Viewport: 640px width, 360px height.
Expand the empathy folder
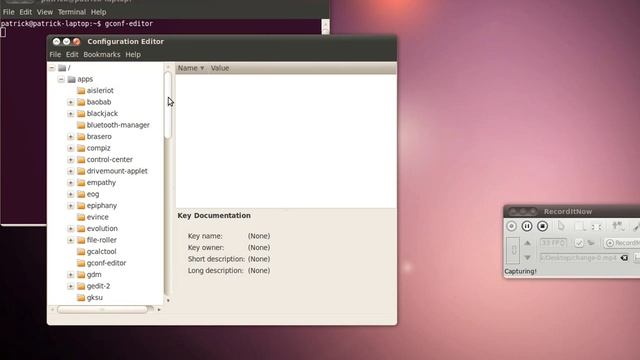pos(71,182)
